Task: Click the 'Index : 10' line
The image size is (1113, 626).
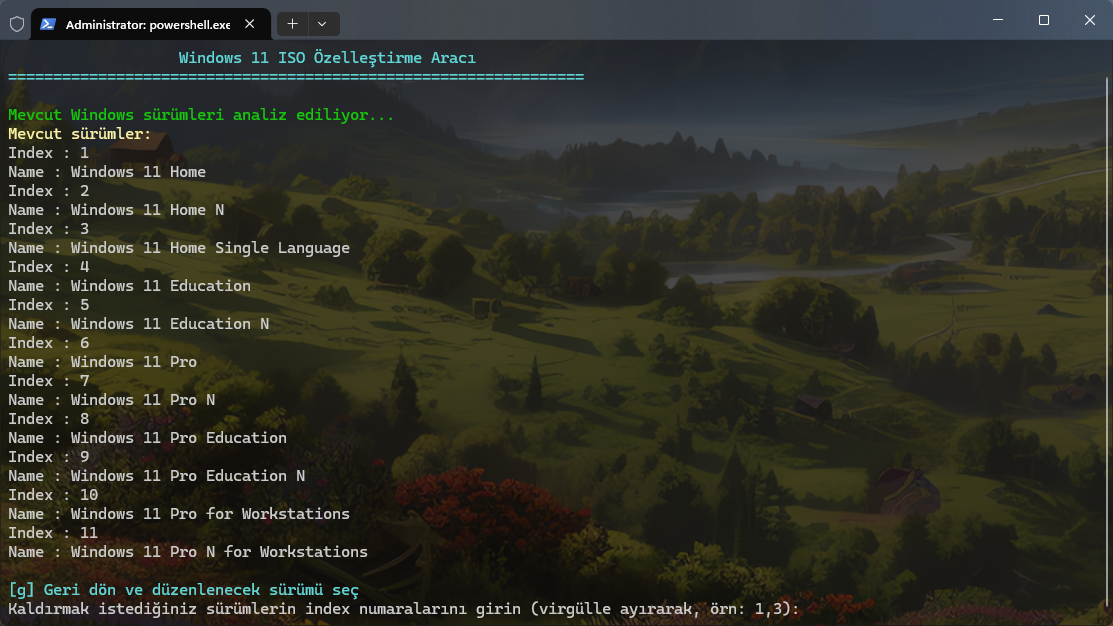Action: pyautogui.click(x=53, y=495)
